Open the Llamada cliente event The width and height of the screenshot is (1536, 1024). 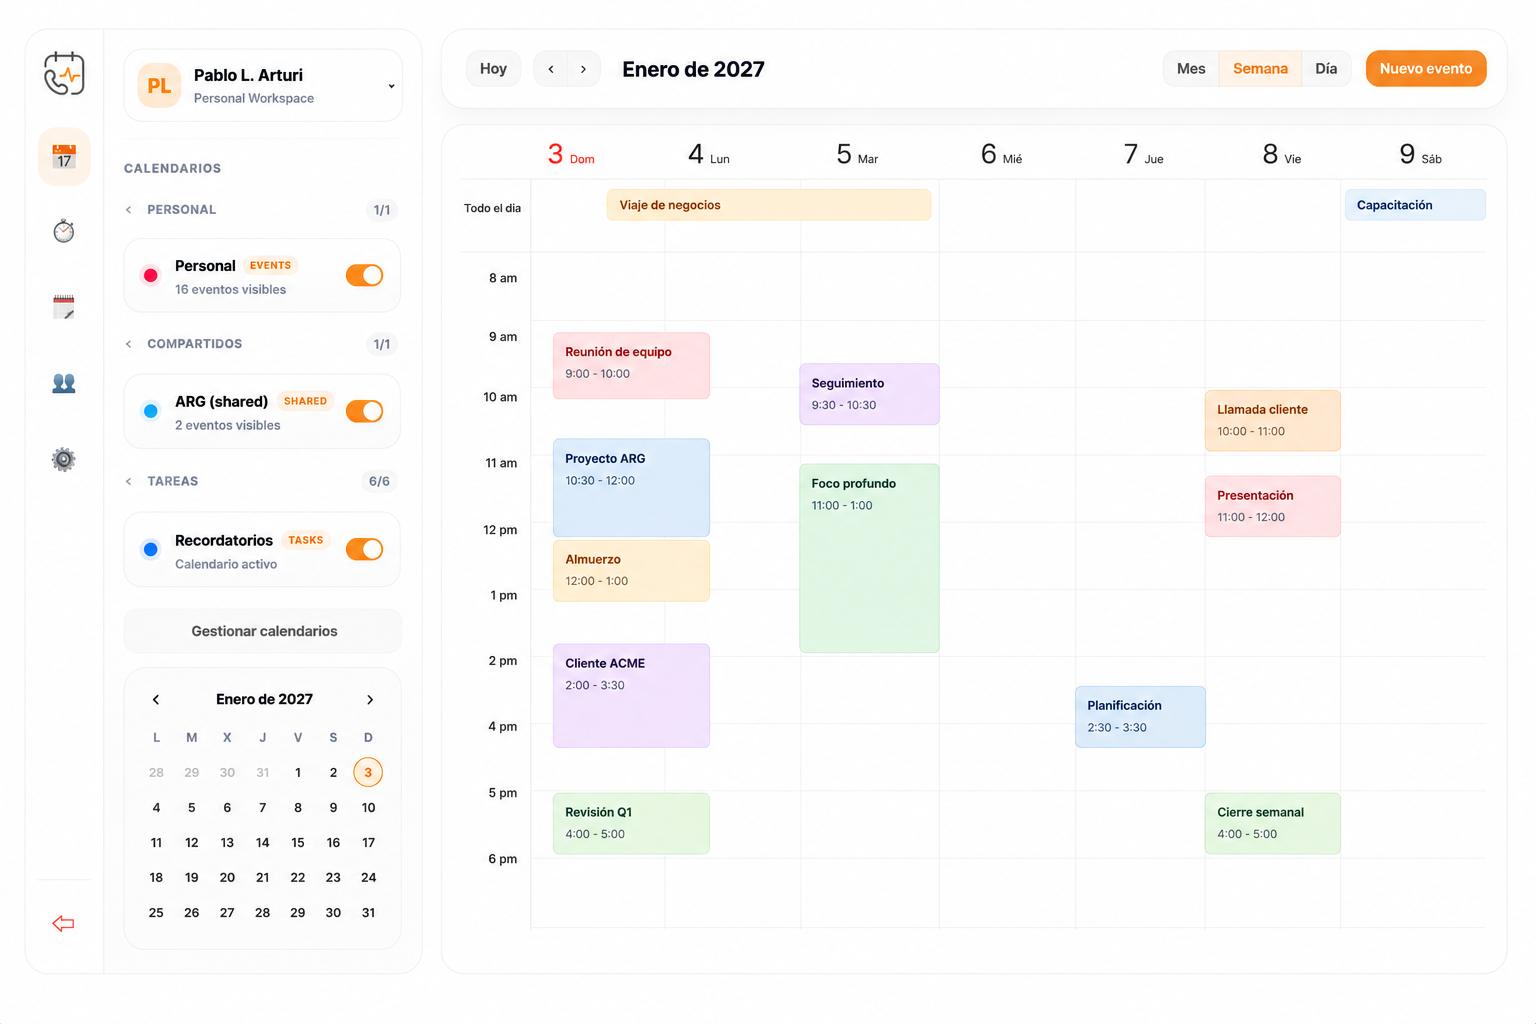pos(1272,421)
